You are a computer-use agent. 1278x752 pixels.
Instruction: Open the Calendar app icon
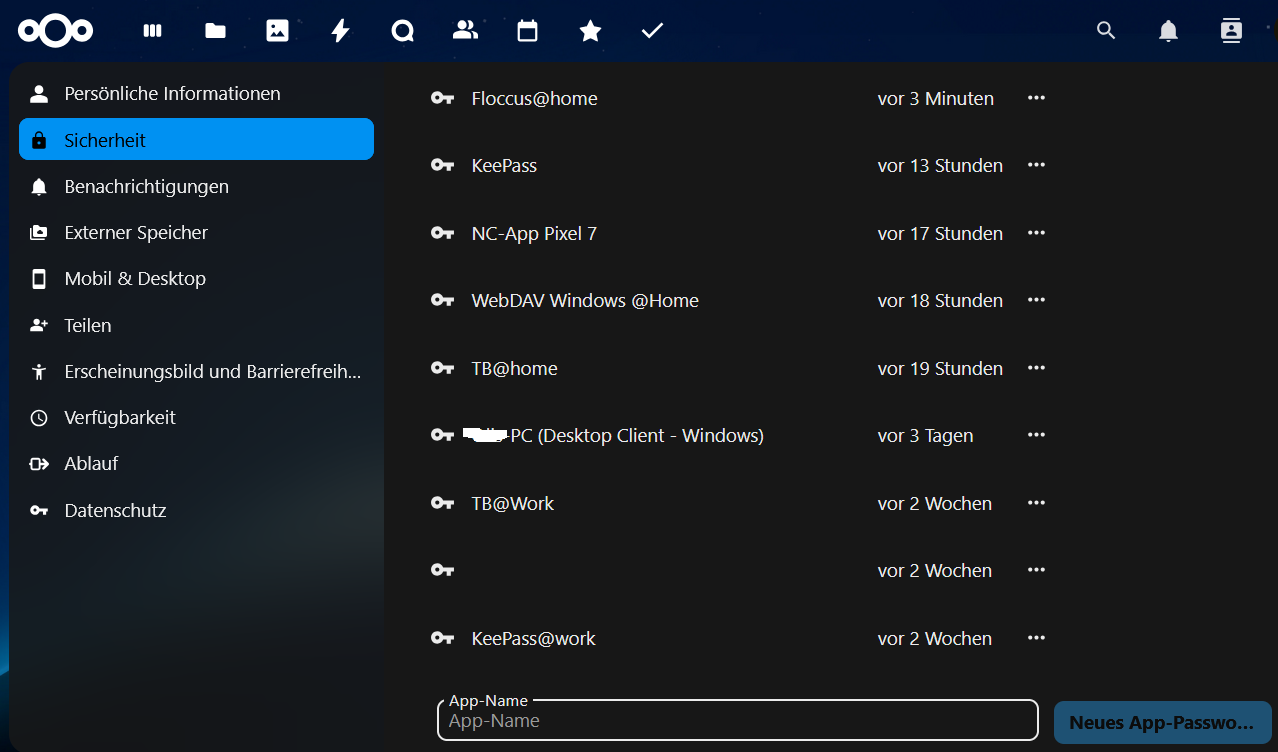(528, 31)
